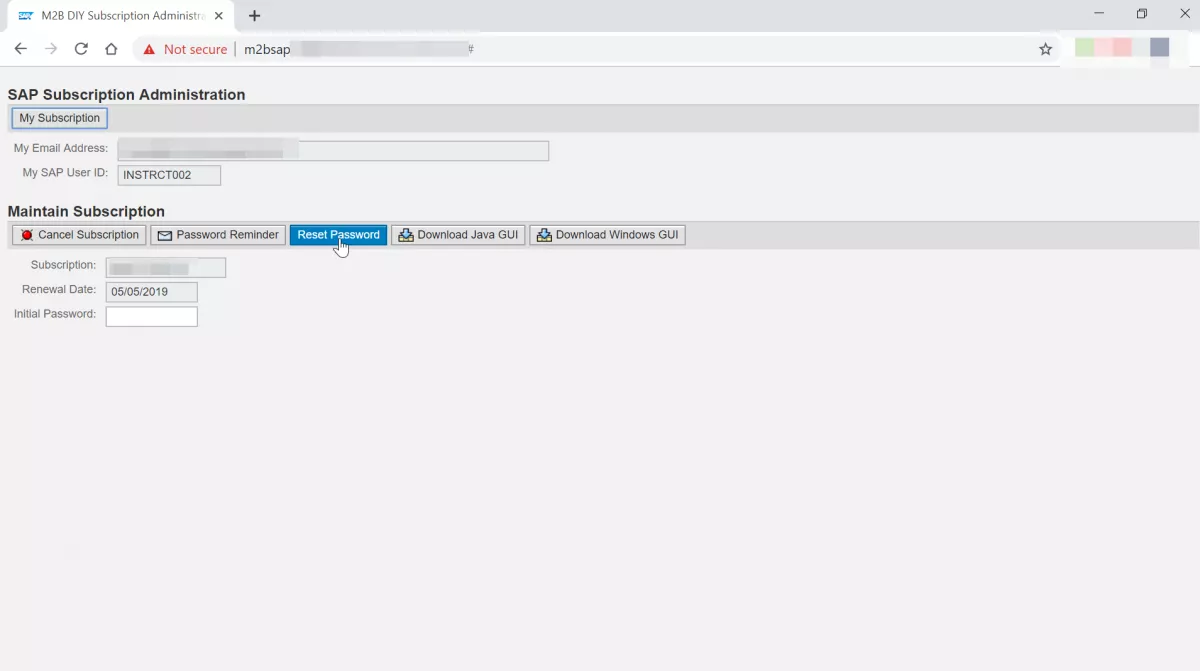The image size is (1200, 671).
Task: Click into the Initial Password field
Action: (x=152, y=316)
